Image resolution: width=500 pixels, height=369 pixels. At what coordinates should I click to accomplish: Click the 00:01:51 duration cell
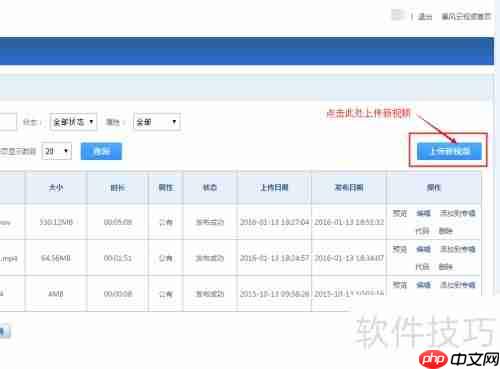click(x=118, y=258)
